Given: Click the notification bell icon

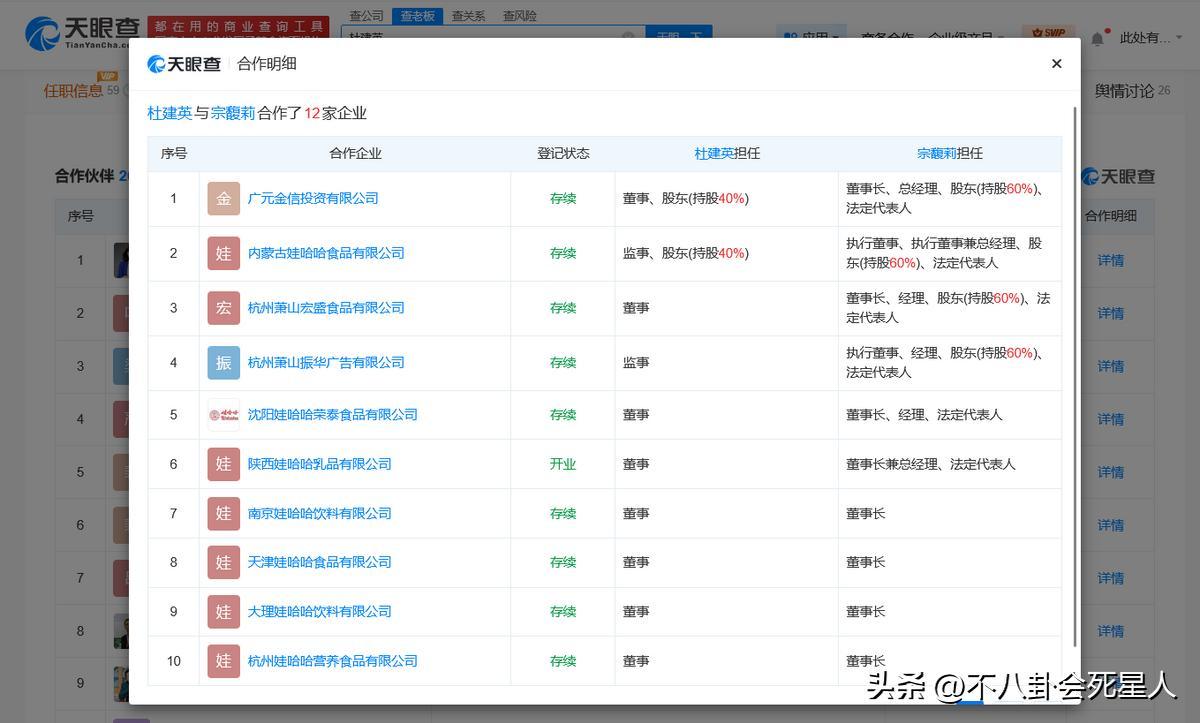Looking at the screenshot, I should (1097, 38).
